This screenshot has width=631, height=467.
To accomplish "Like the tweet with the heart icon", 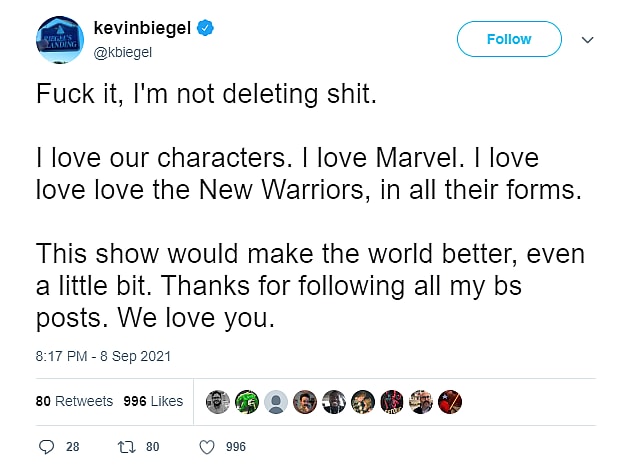I will [x=207, y=447].
